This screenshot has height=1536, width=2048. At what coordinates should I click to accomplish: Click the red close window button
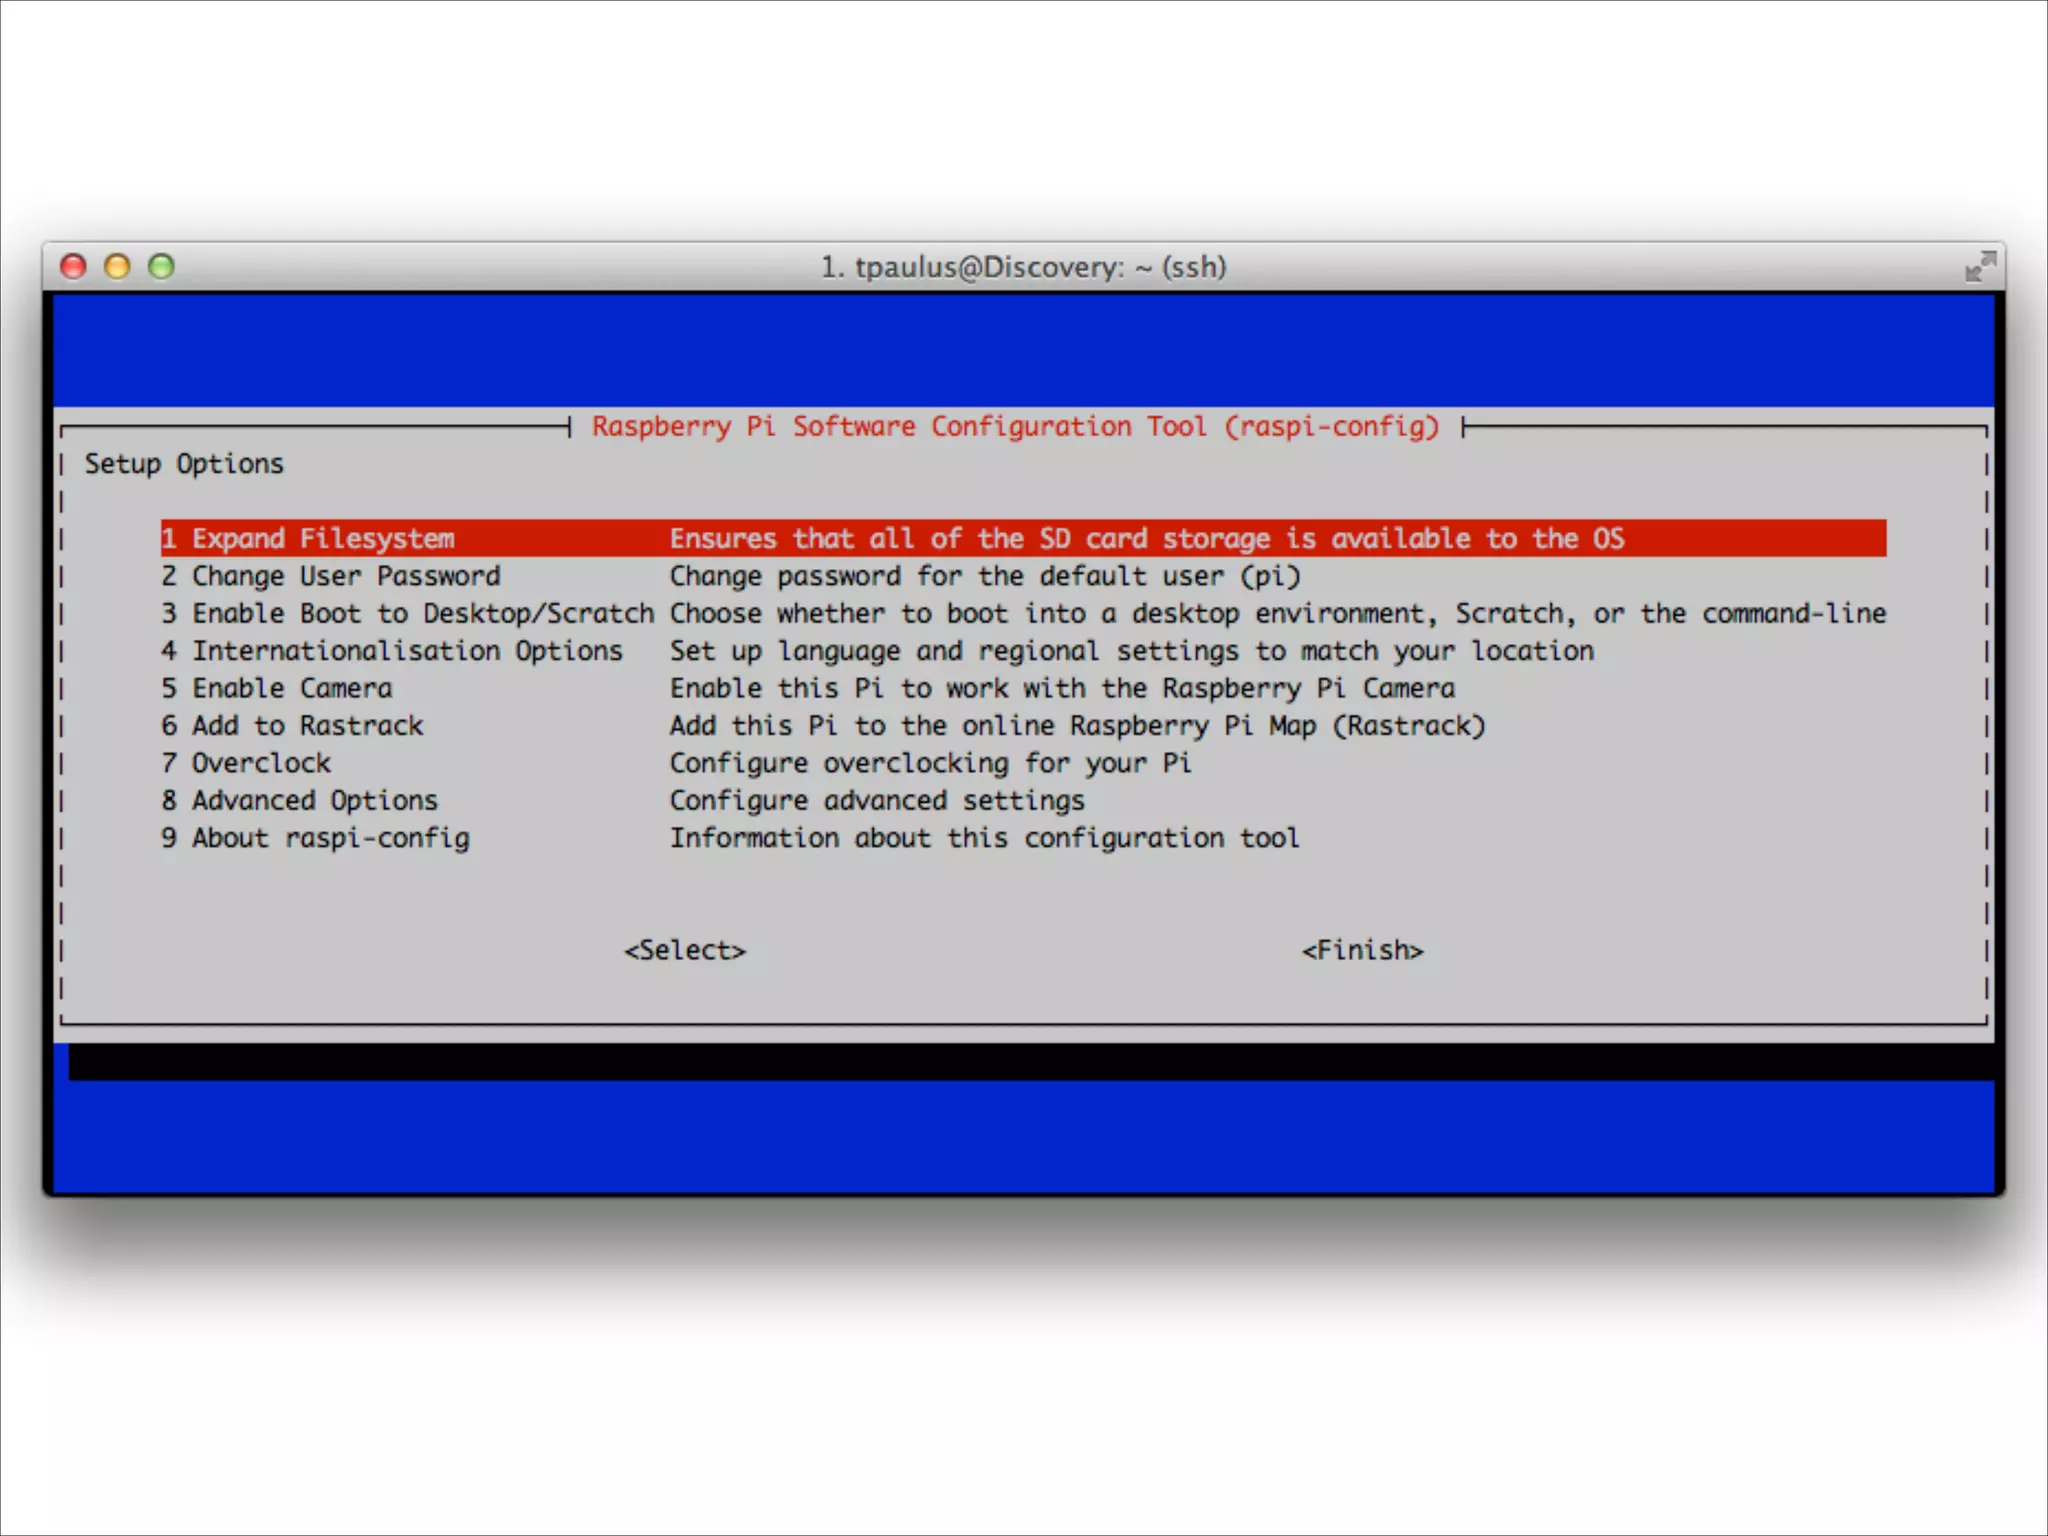[73, 266]
